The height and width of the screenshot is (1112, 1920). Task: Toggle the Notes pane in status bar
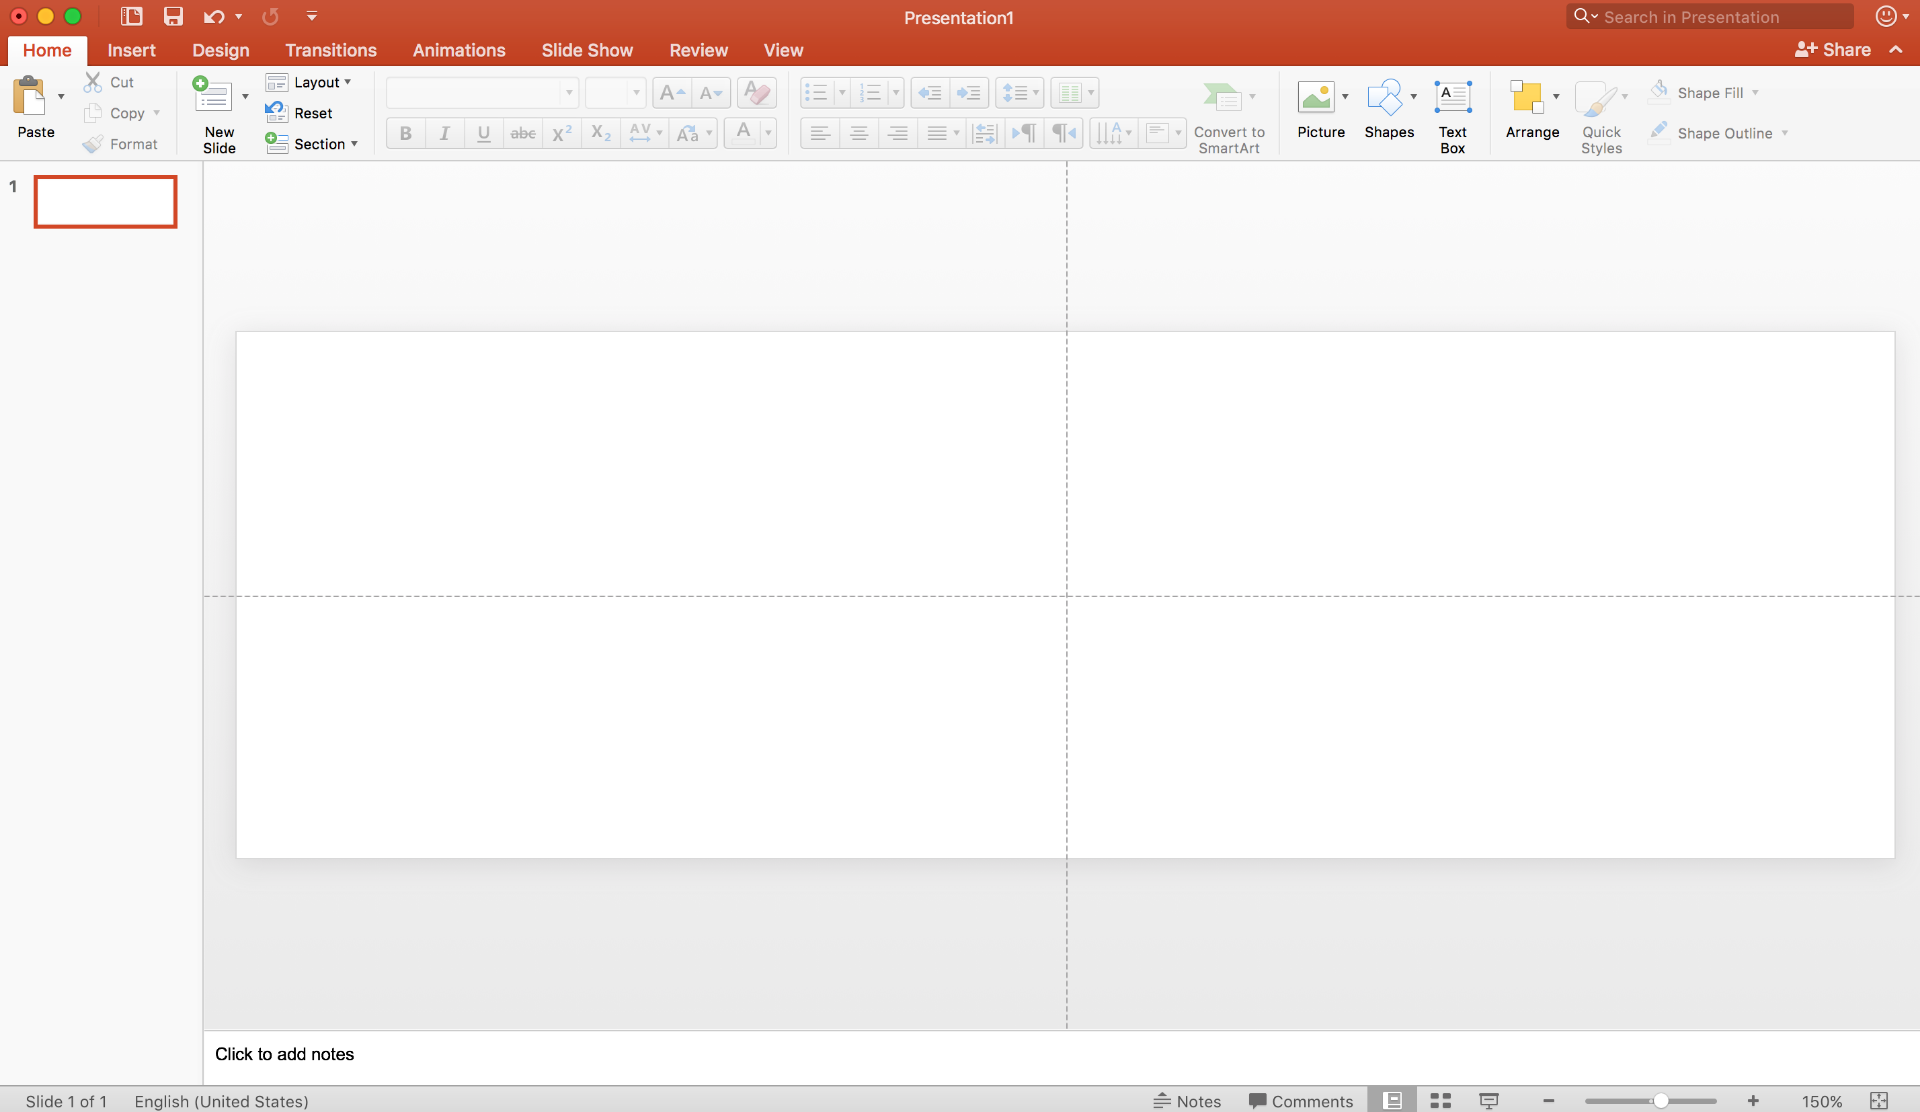pyautogui.click(x=1187, y=1100)
